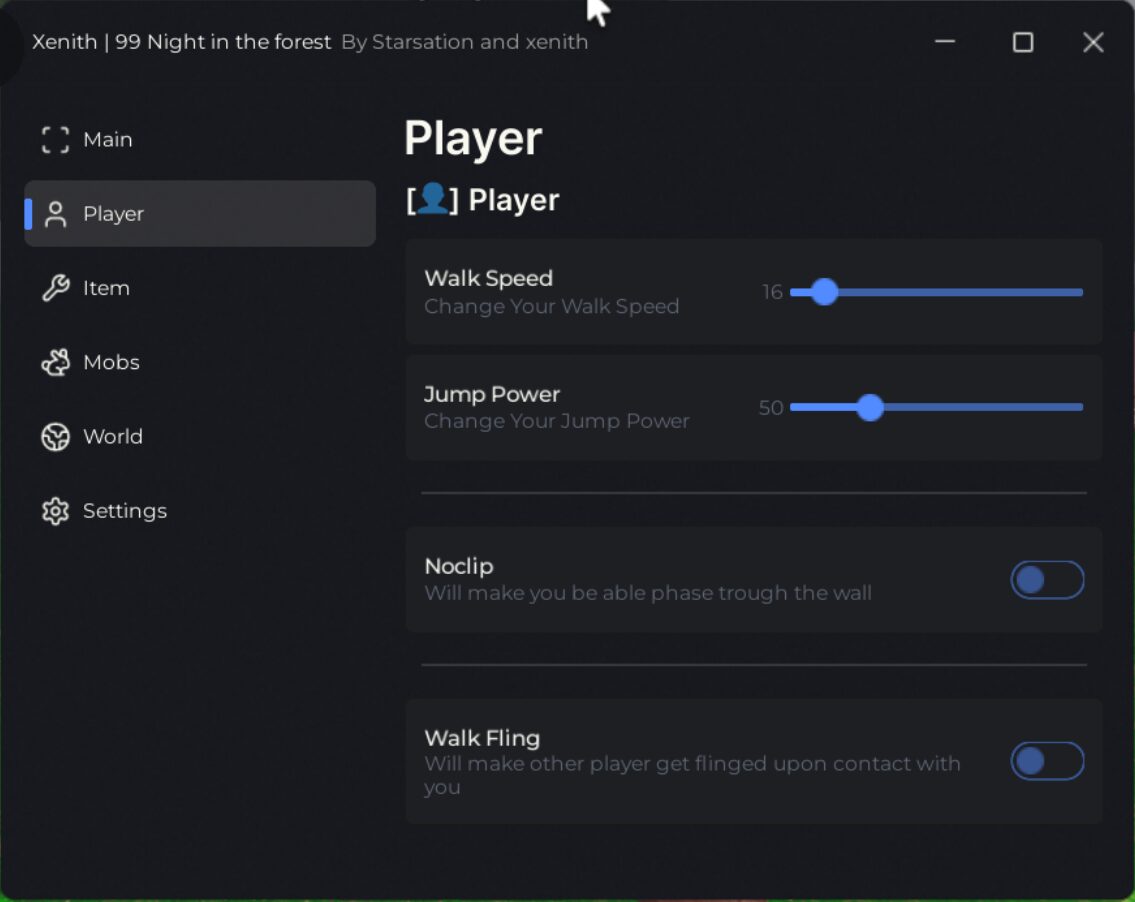Turn on the Walk Fling switch
Image resolution: width=1135 pixels, height=902 pixels.
click(1047, 761)
